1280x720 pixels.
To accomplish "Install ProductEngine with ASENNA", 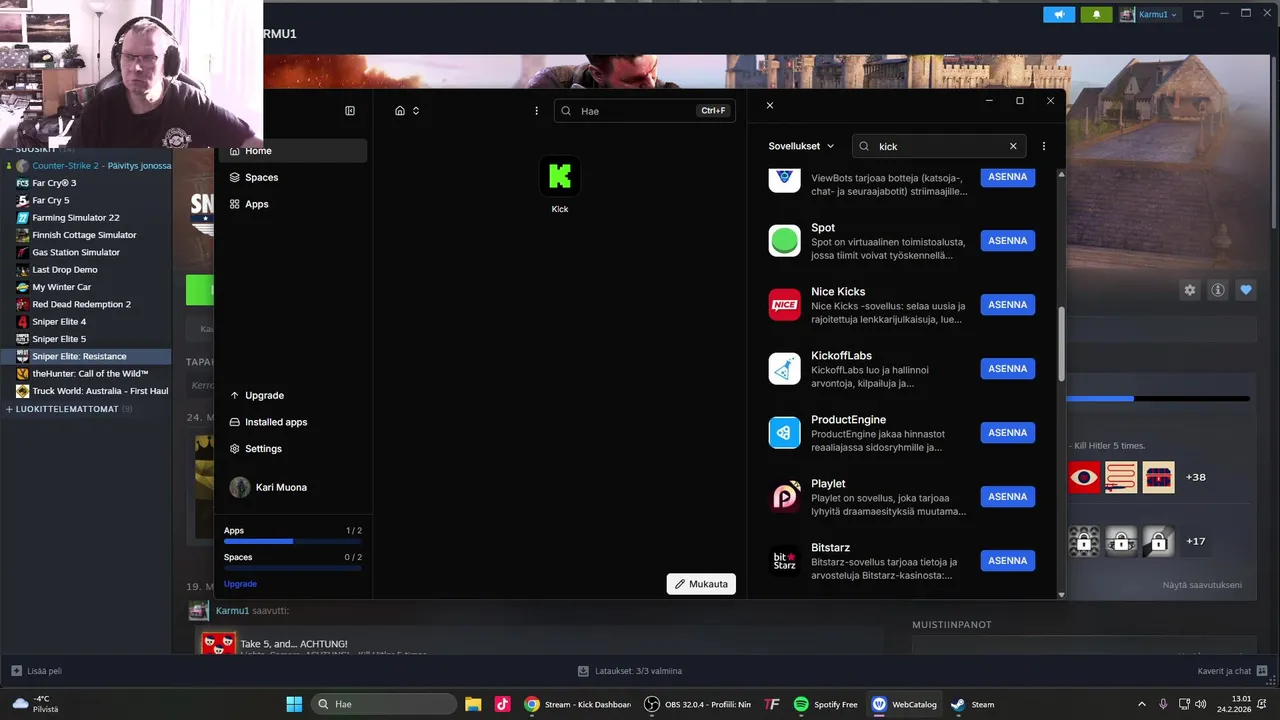I will [x=1008, y=433].
